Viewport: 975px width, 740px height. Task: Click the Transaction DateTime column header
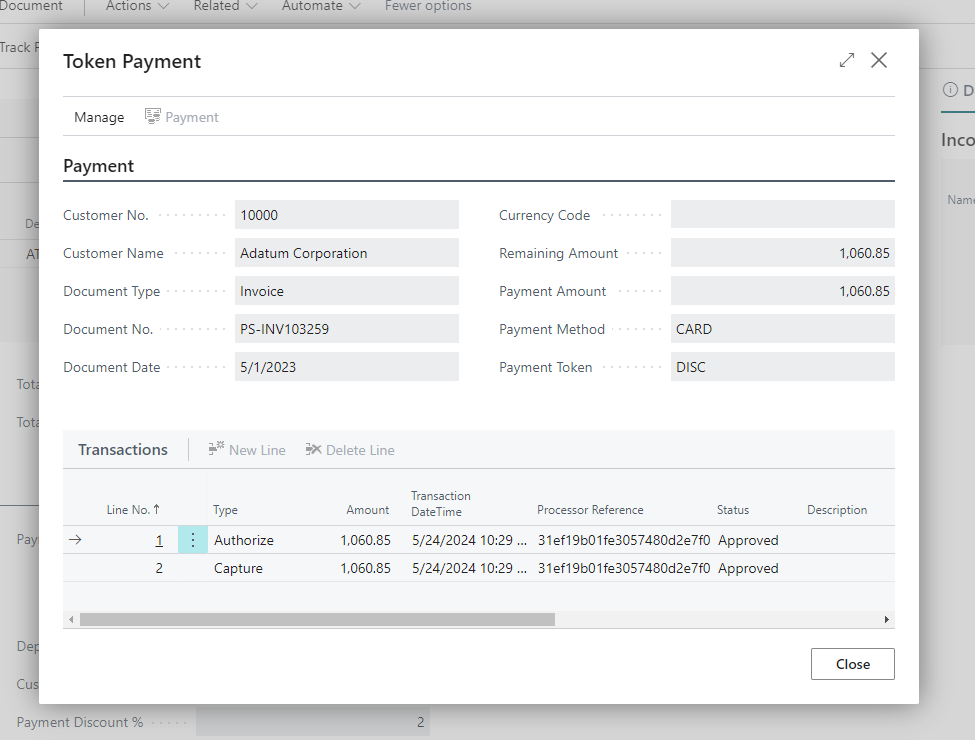440,504
